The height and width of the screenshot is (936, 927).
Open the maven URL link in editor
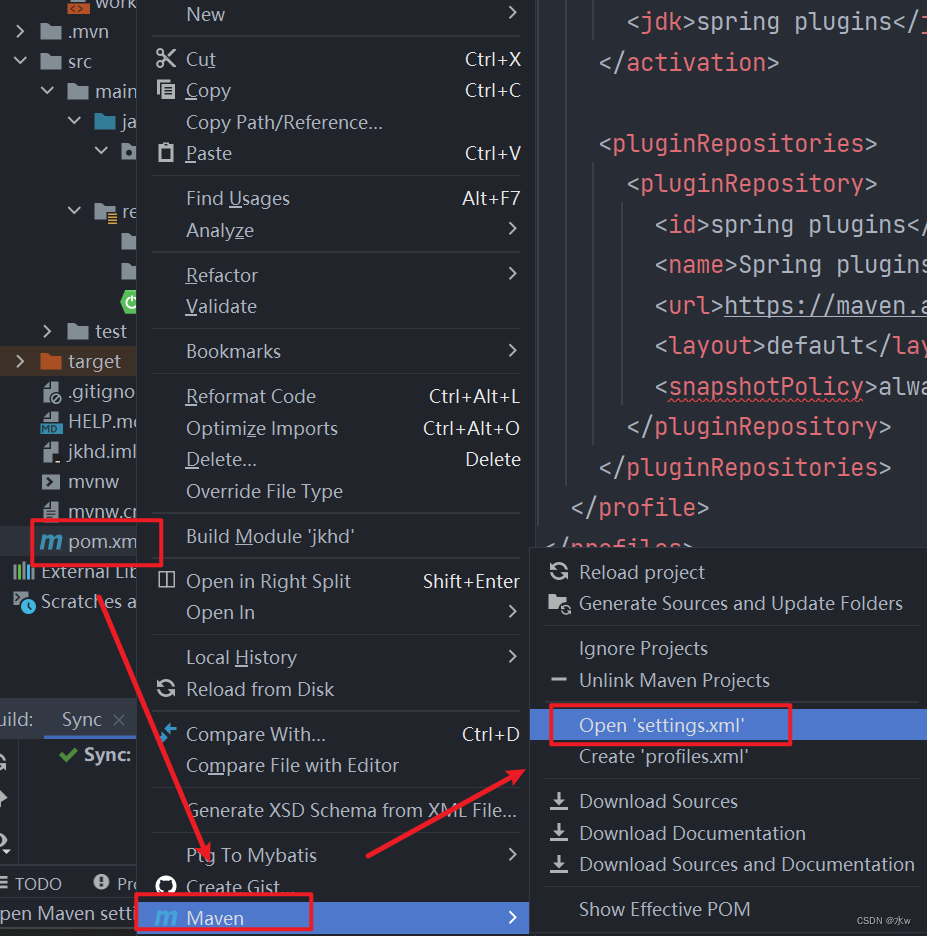tap(826, 306)
